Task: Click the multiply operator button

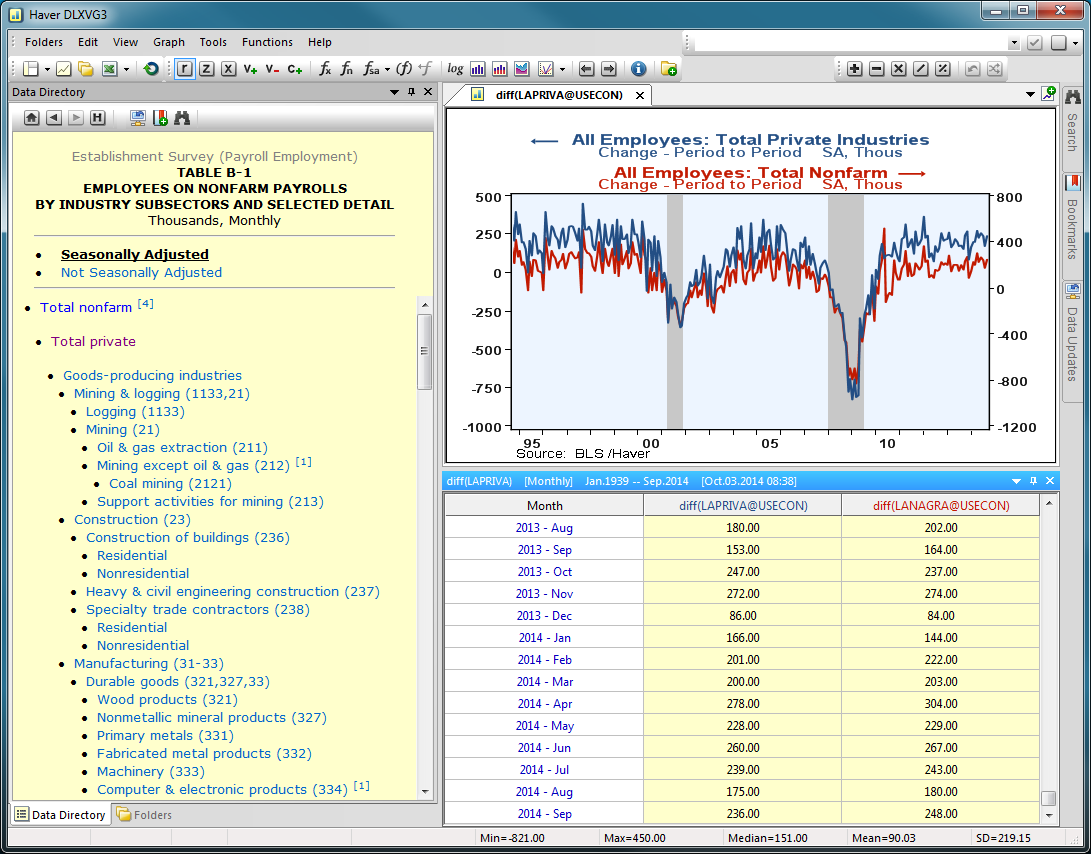Action: [x=899, y=69]
